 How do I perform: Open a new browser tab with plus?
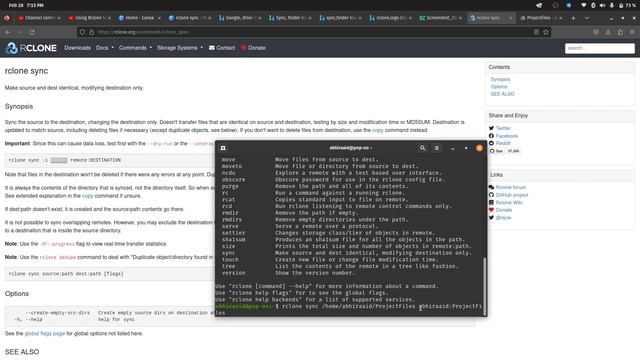(x=573, y=18)
